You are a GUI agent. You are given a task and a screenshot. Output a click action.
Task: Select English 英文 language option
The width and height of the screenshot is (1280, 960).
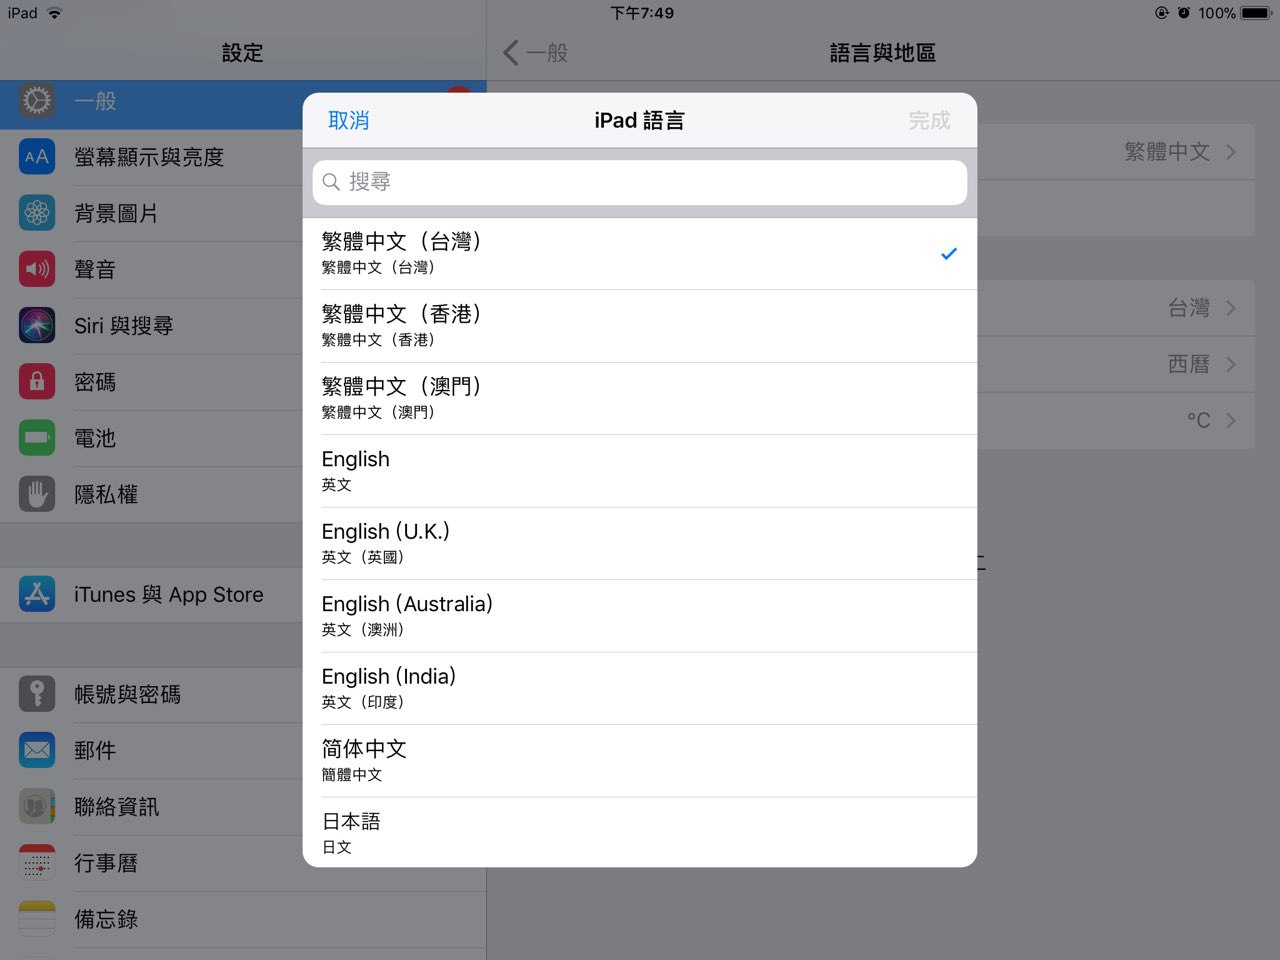640,471
